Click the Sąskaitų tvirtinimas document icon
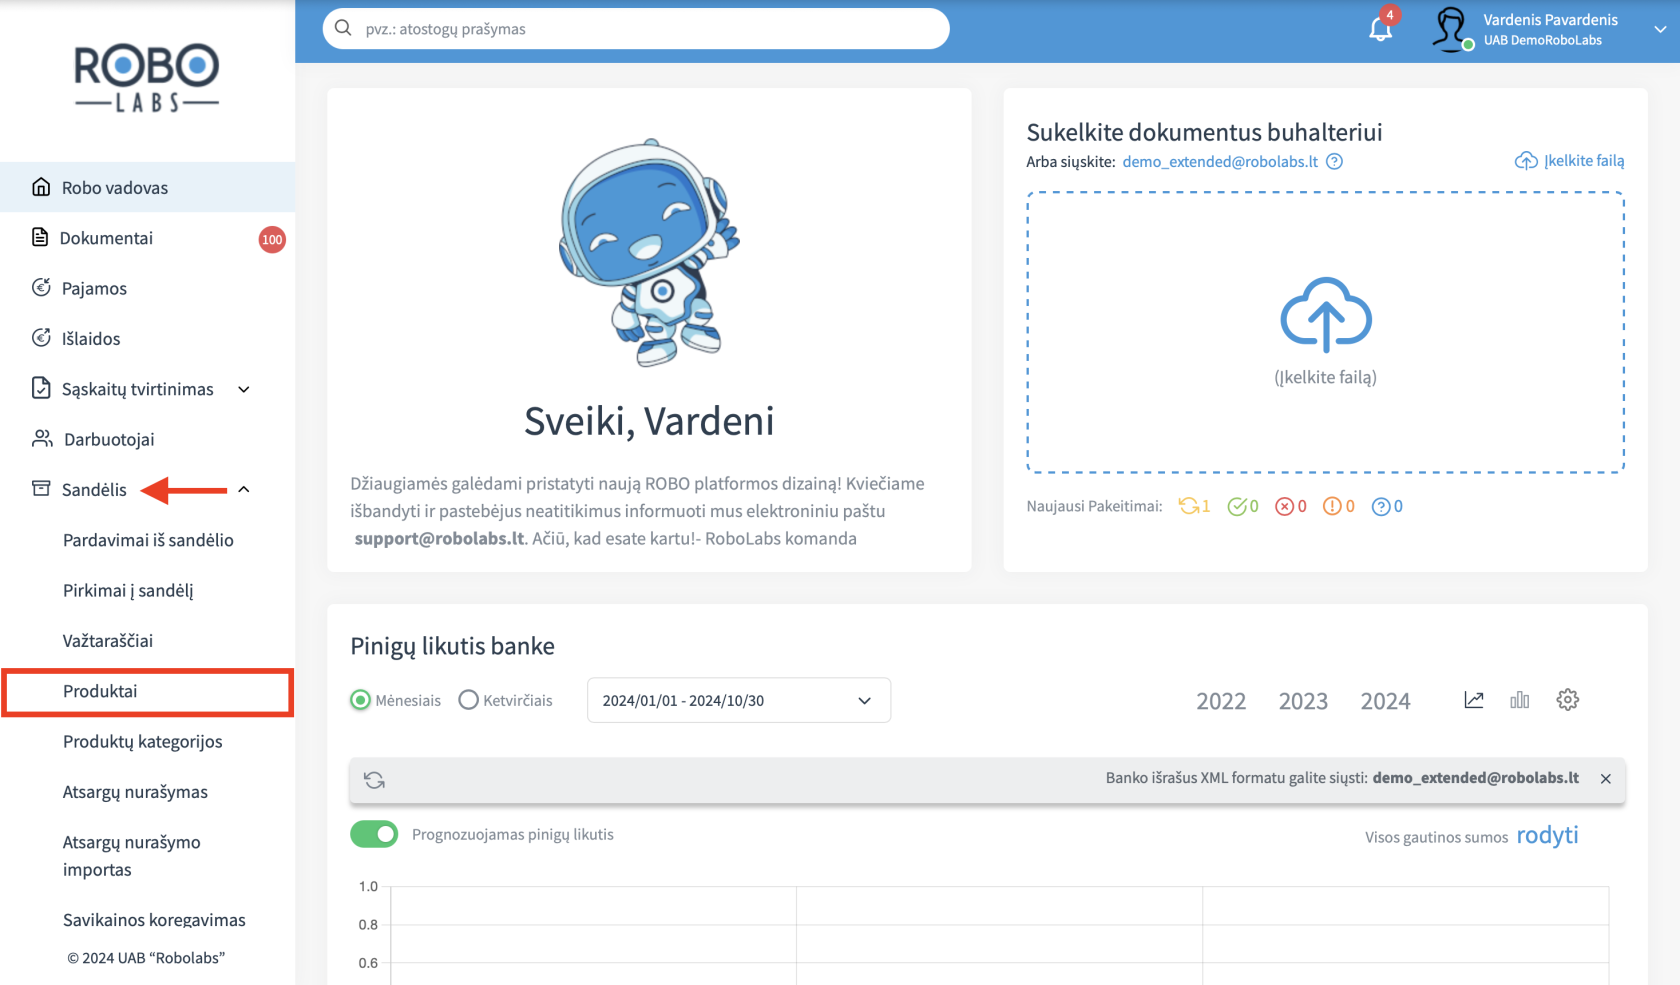The width and height of the screenshot is (1680, 985). 41,388
